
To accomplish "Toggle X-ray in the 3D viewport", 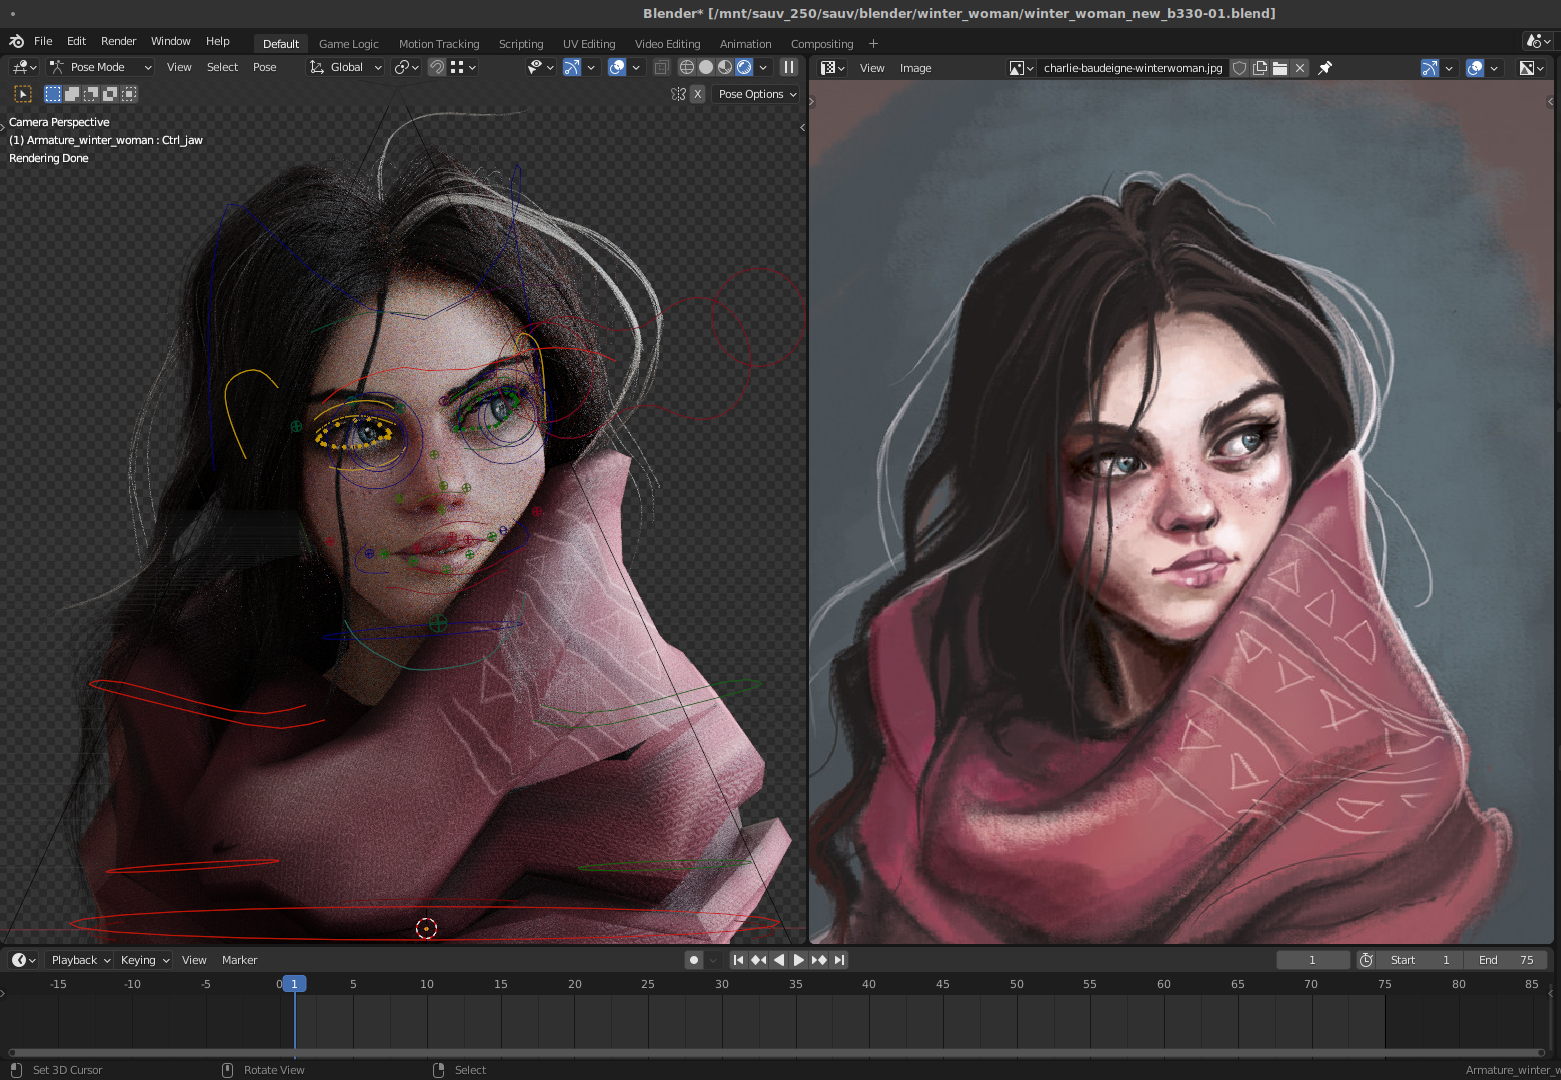I will [661, 67].
